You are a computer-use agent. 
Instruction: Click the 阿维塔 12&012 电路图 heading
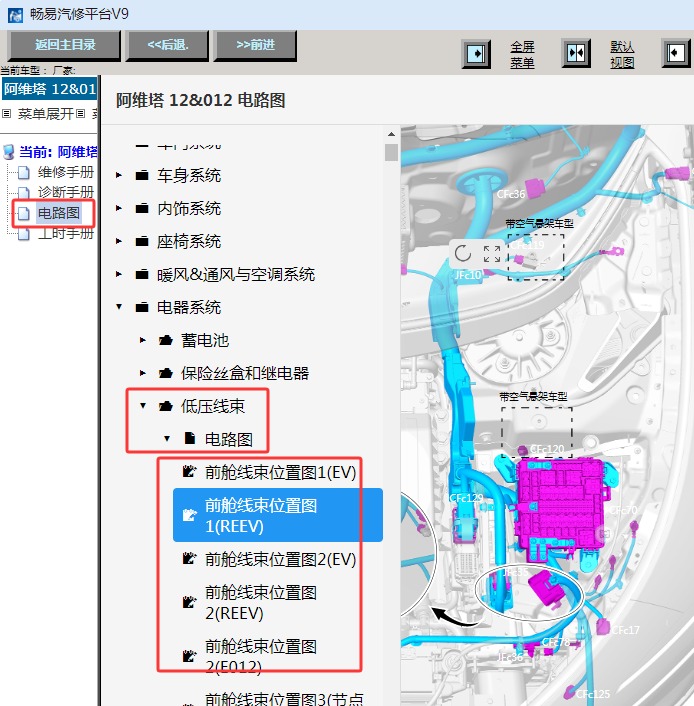[200, 100]
